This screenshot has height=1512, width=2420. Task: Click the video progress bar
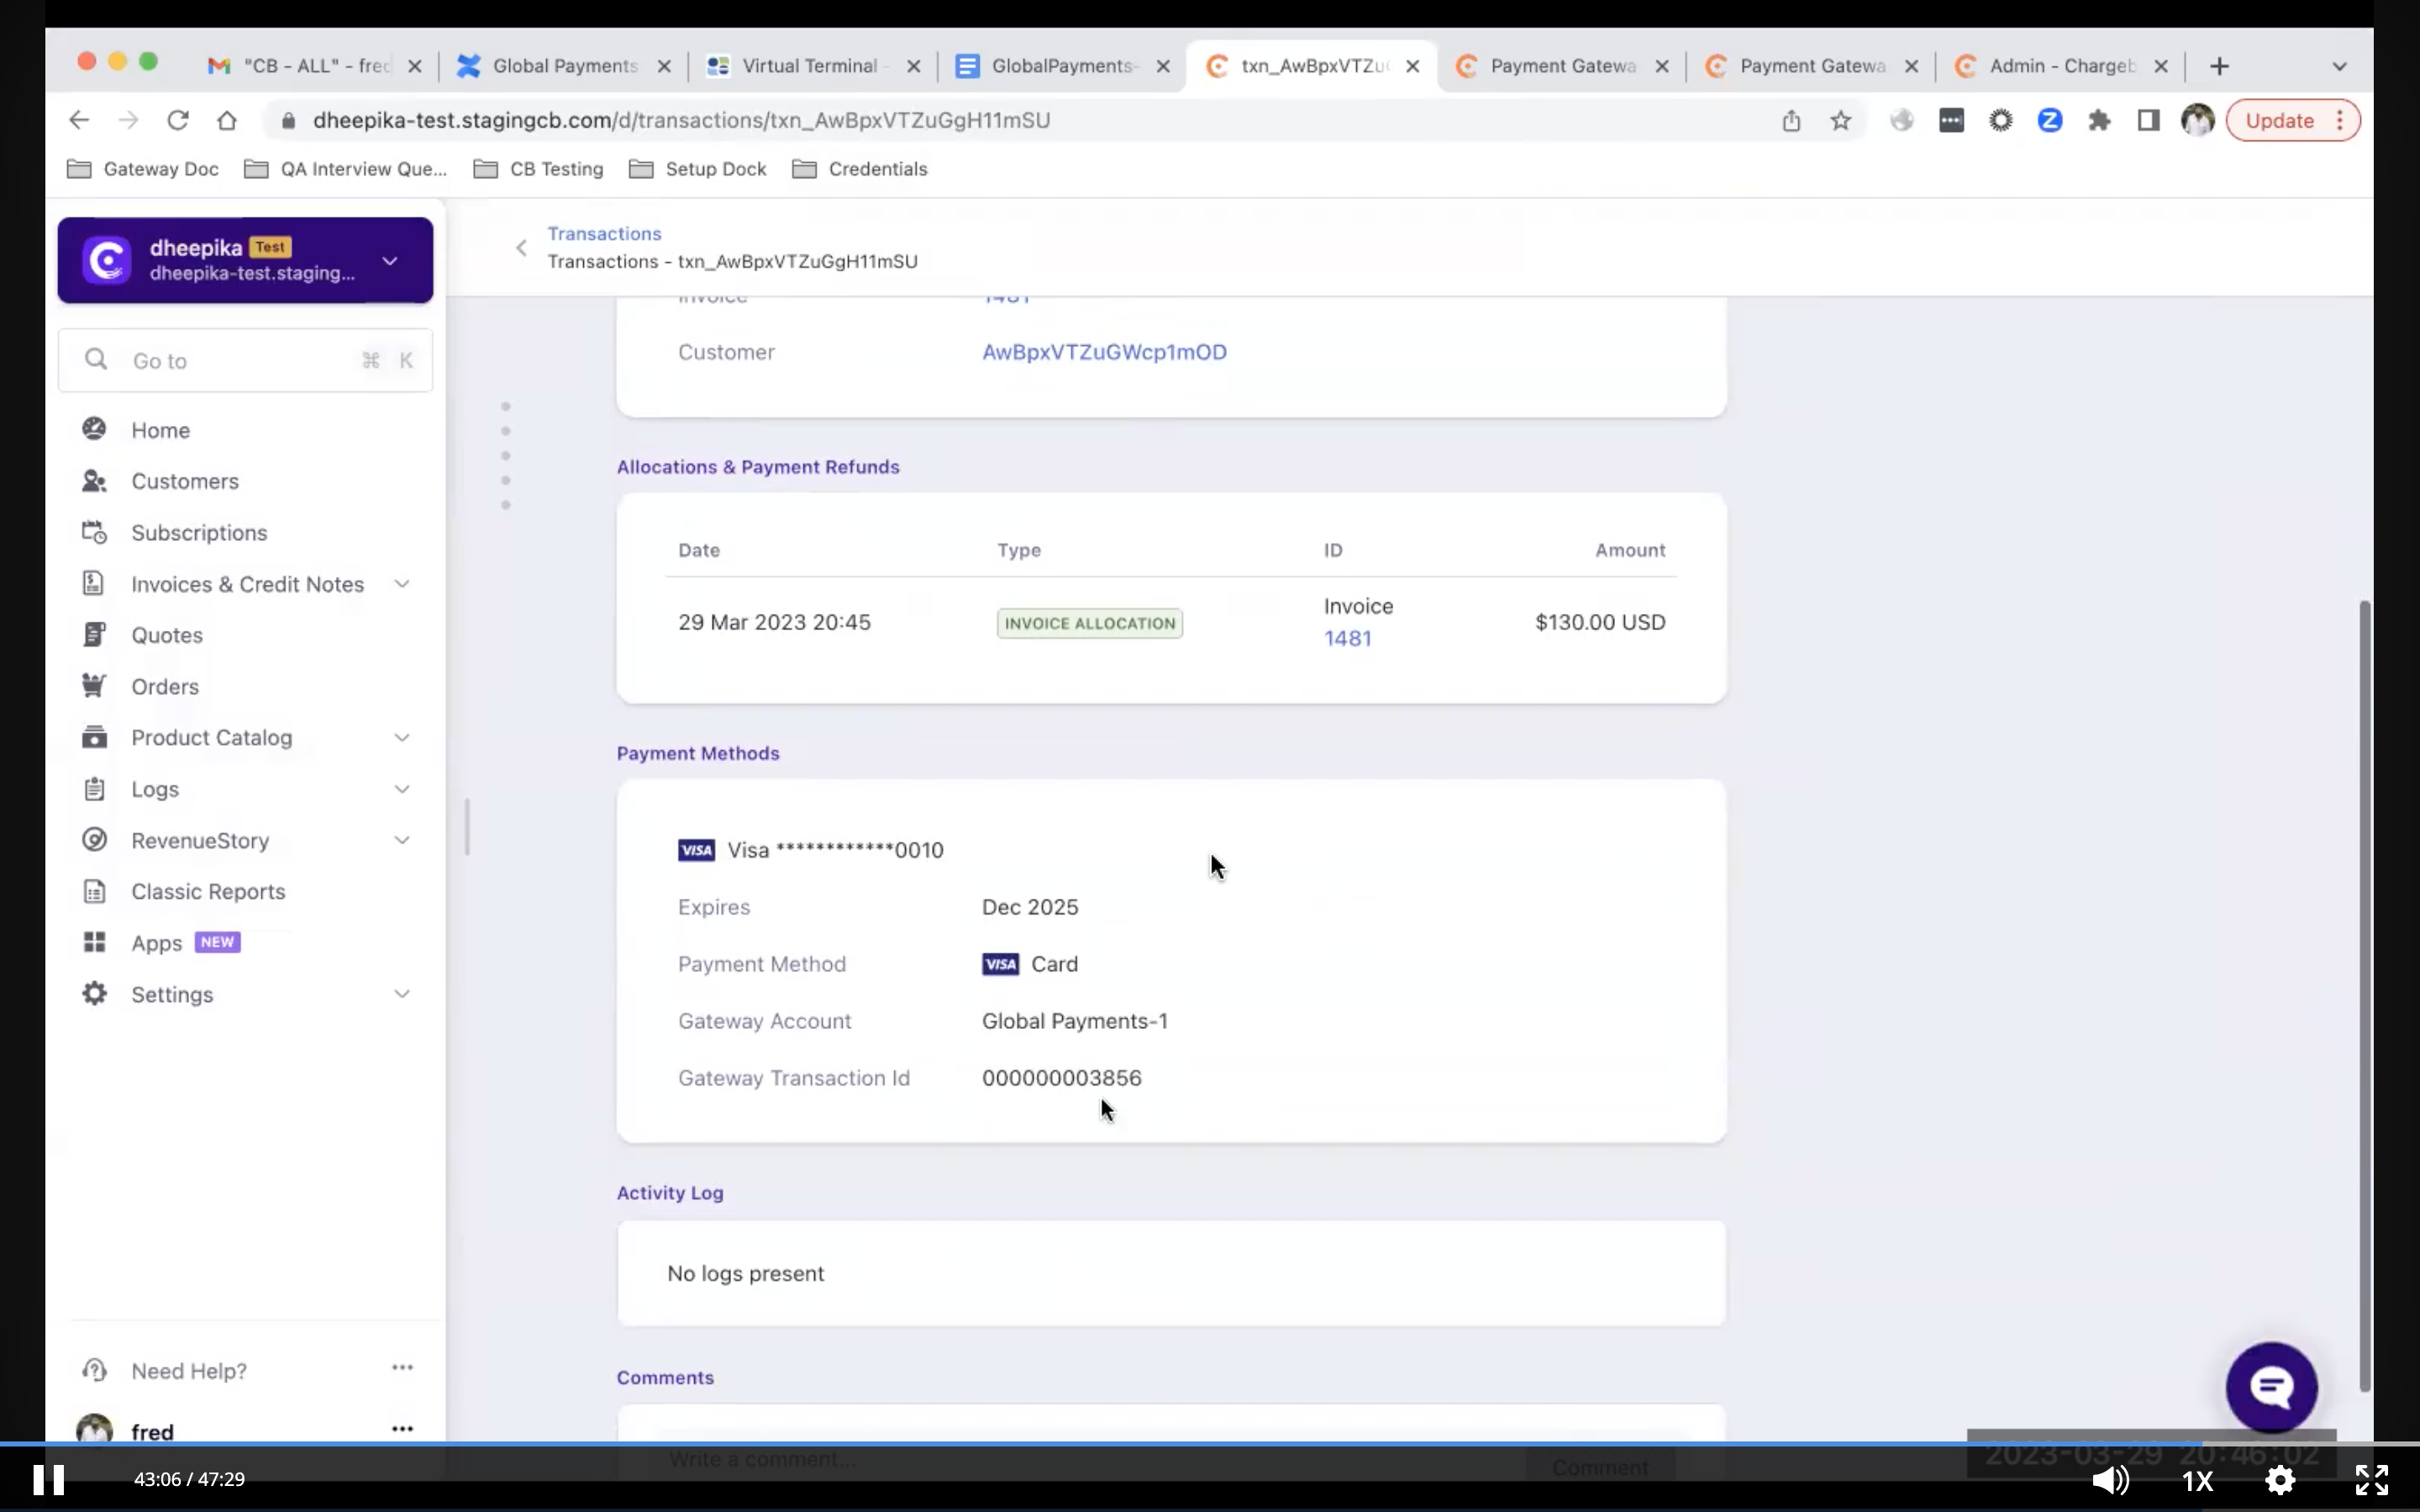1200,1444
